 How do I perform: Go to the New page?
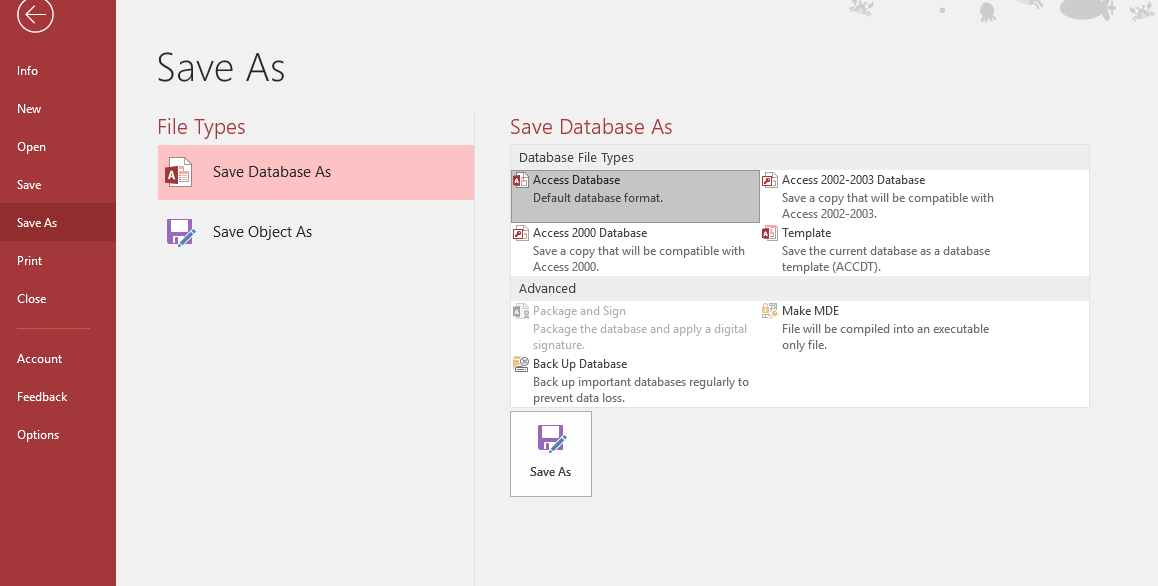coord(29,109)
